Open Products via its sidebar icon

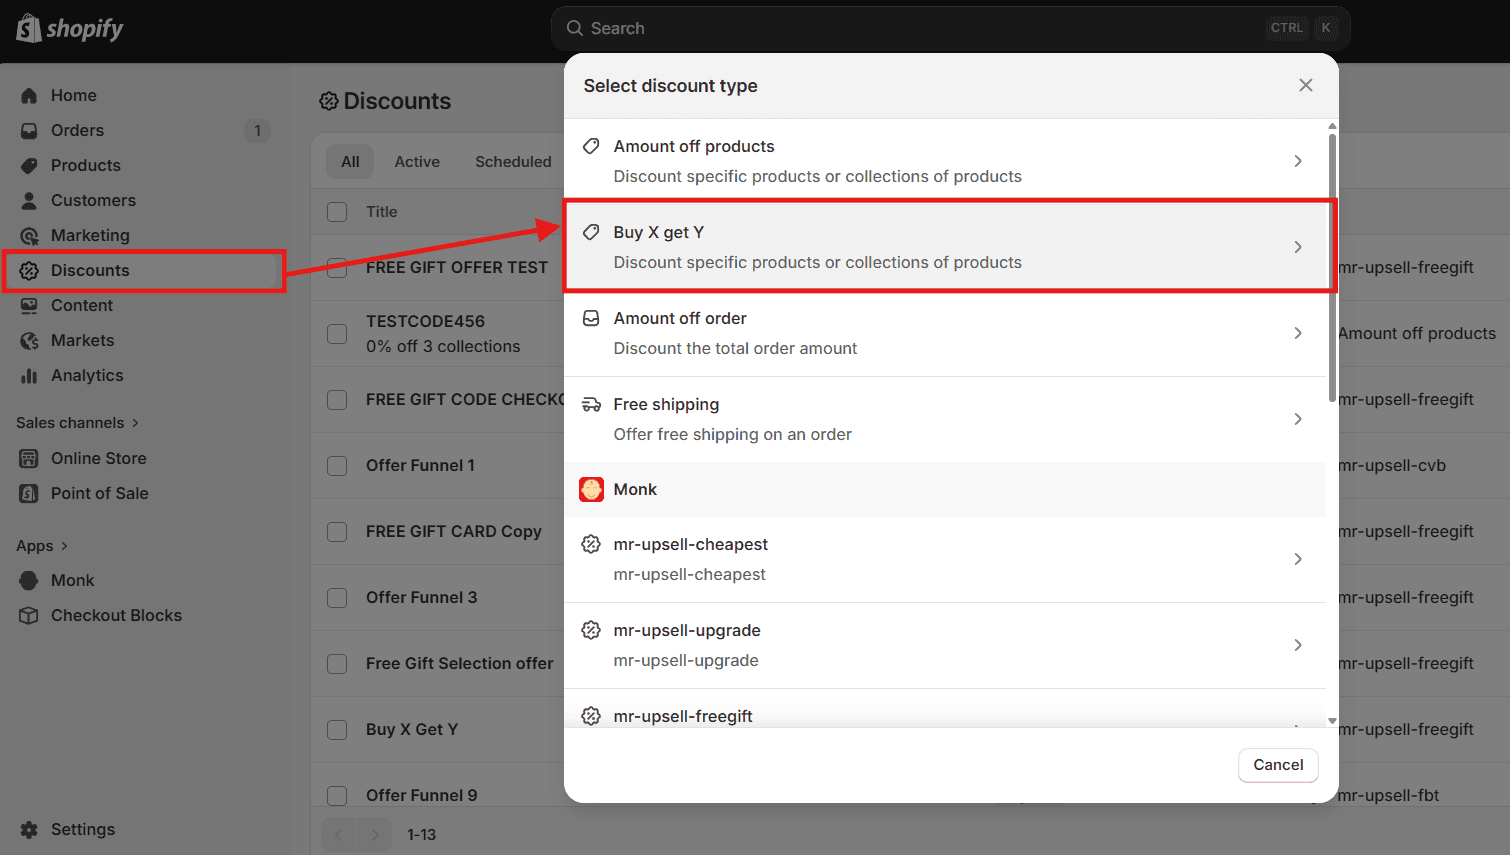[28, 165]
